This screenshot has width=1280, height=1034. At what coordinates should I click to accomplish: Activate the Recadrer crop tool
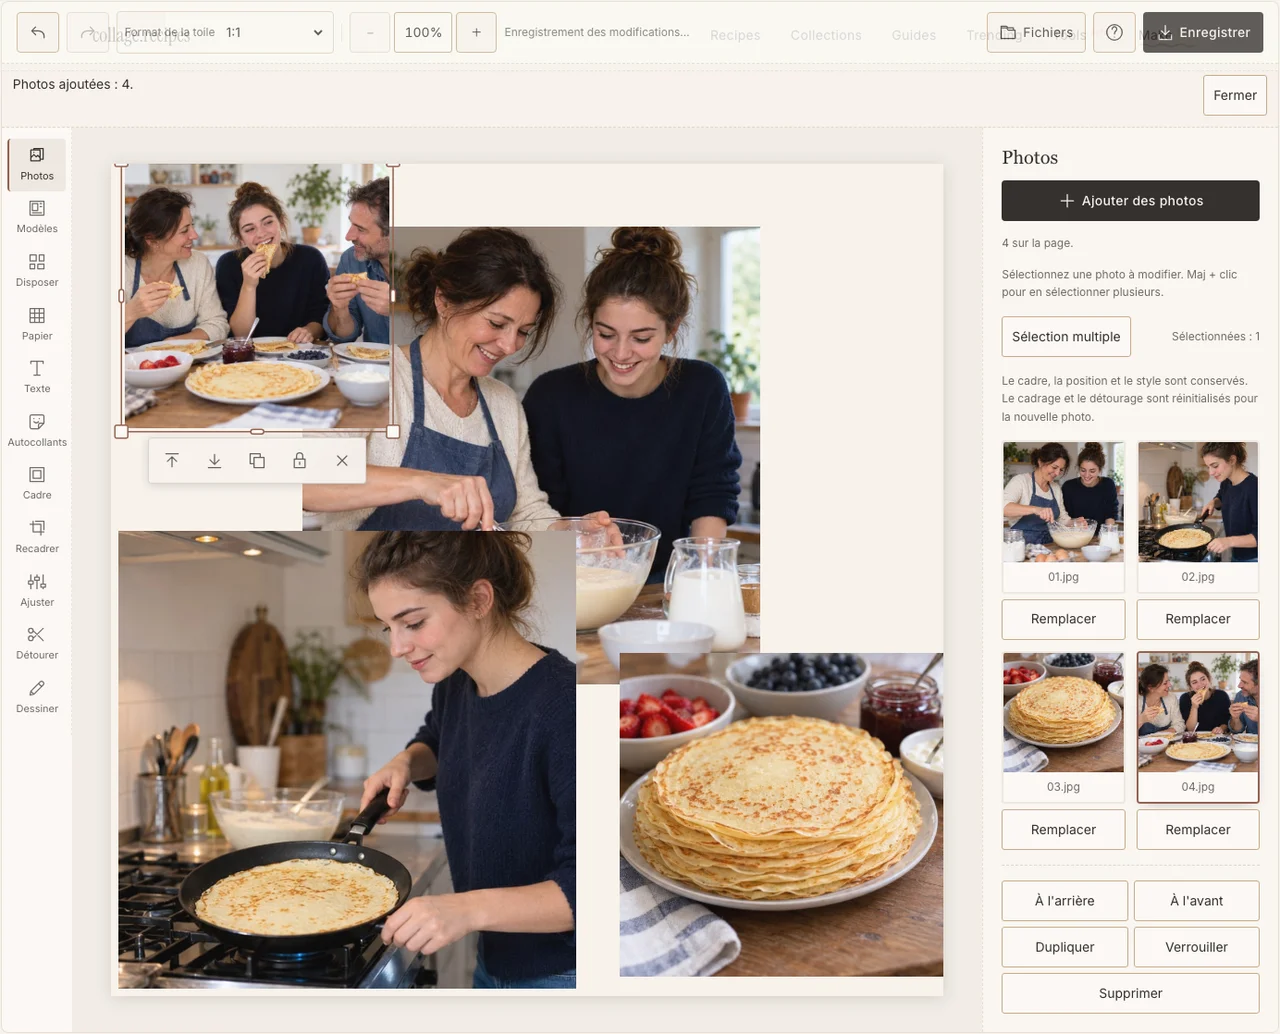pos(37,537)
